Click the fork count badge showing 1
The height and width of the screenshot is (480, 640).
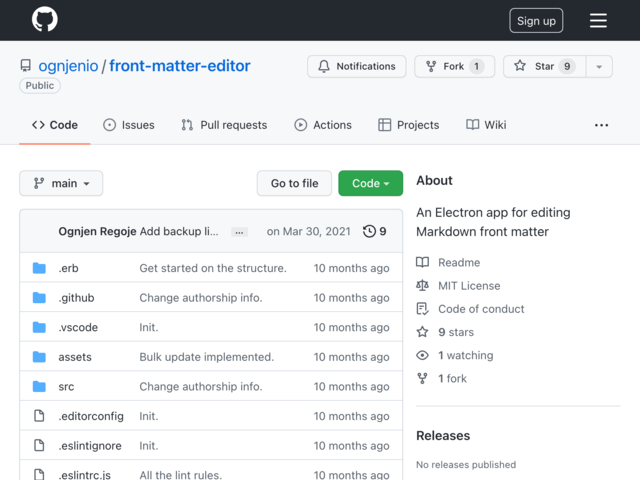(476, 66)
